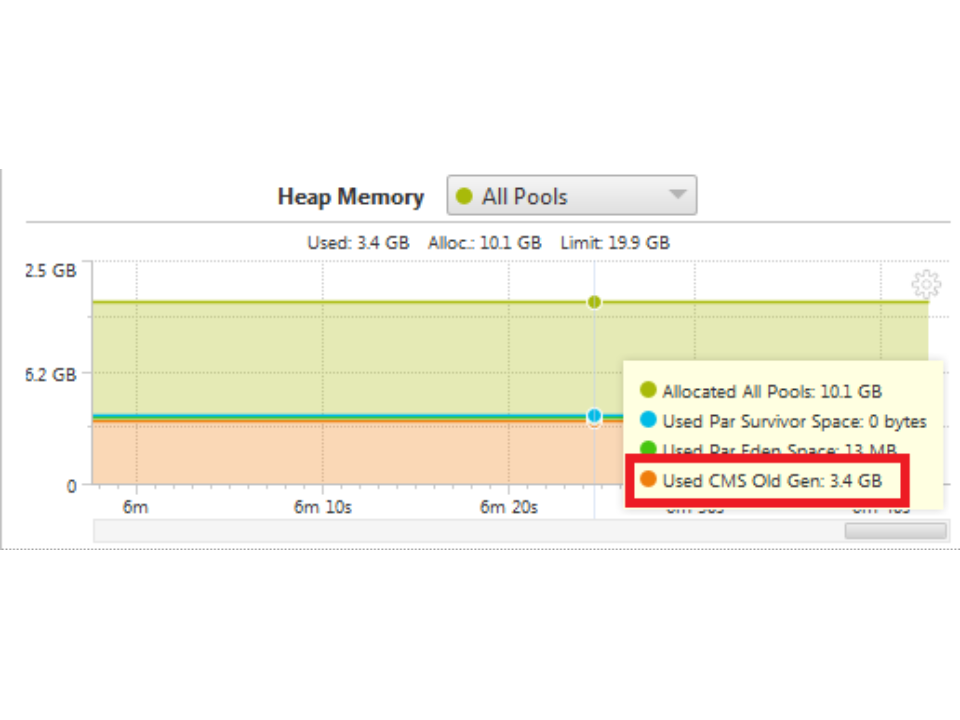
Task: Click the orange CMS Old Gen dot
Action: point(648,480)
